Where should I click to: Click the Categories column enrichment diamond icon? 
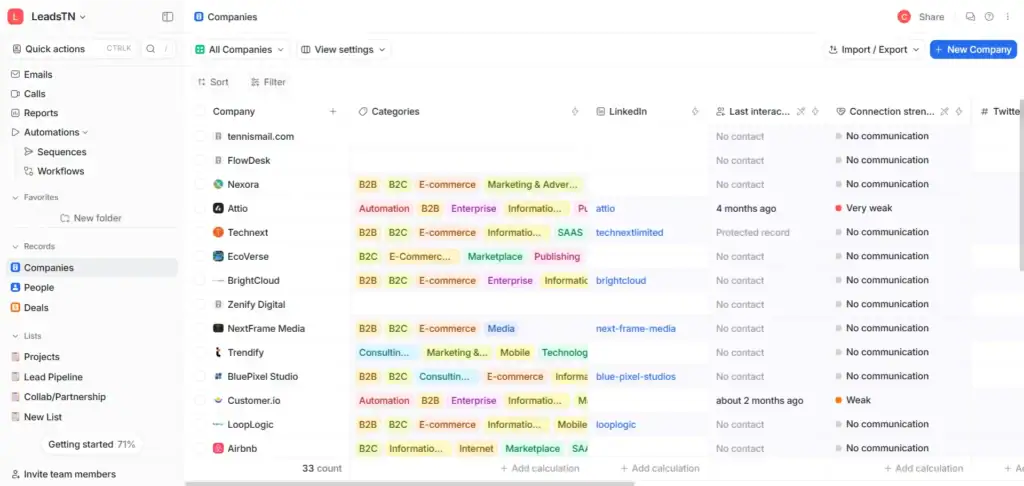tap(575, 112)
